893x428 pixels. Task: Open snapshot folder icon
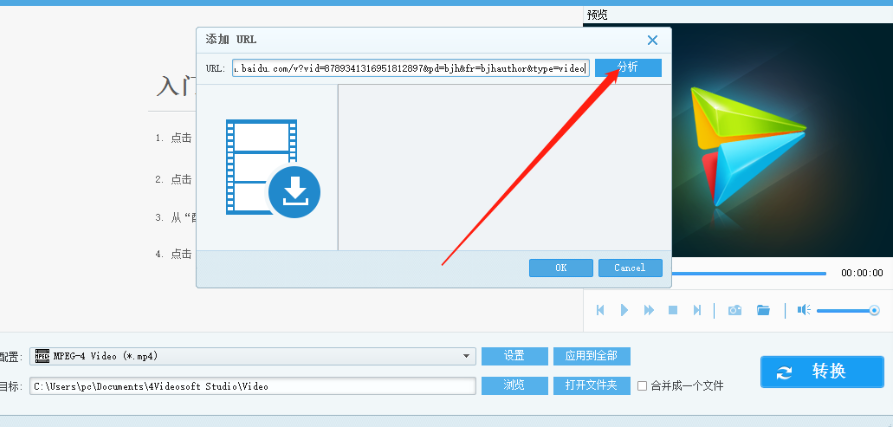pos(763,310)
